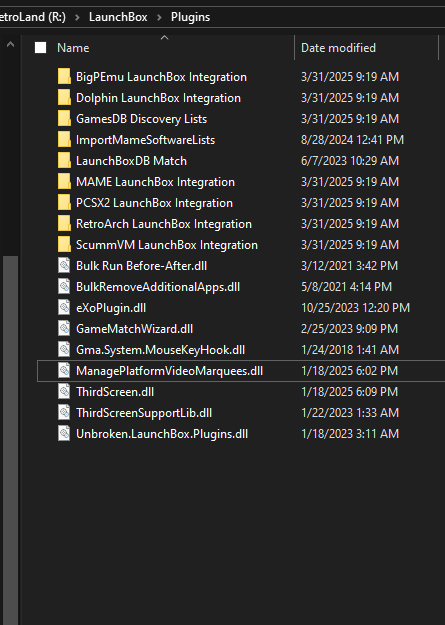The width and height of the screenshot is (445, 625).
Task: Select the BulkRemoveAdditionalApps.dll file name
Action: pyautogui.click(x=158, y=287)
